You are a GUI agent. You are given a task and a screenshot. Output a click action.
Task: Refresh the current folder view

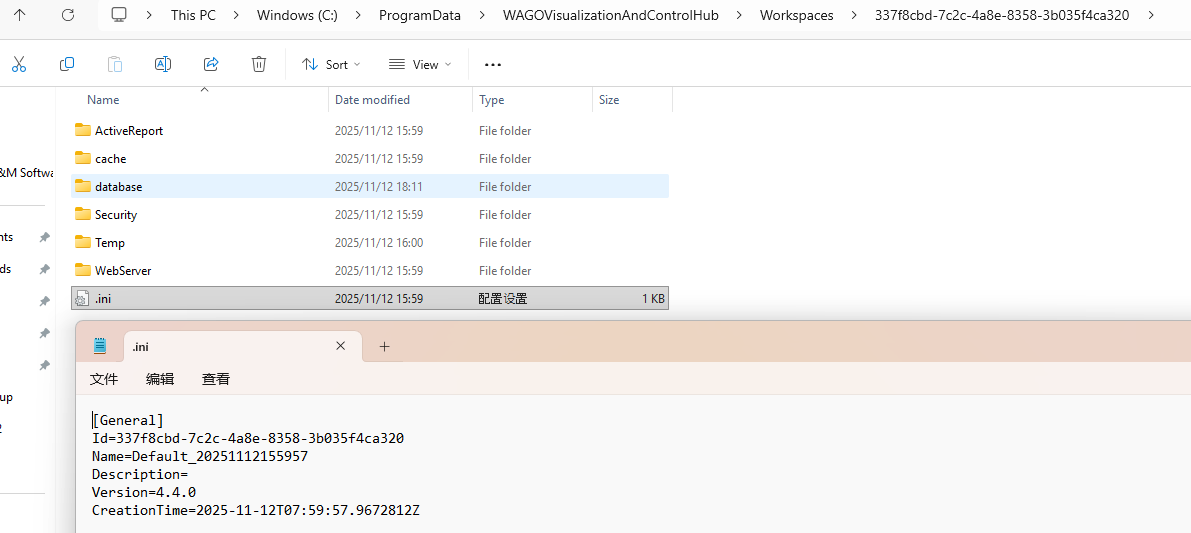68,15
